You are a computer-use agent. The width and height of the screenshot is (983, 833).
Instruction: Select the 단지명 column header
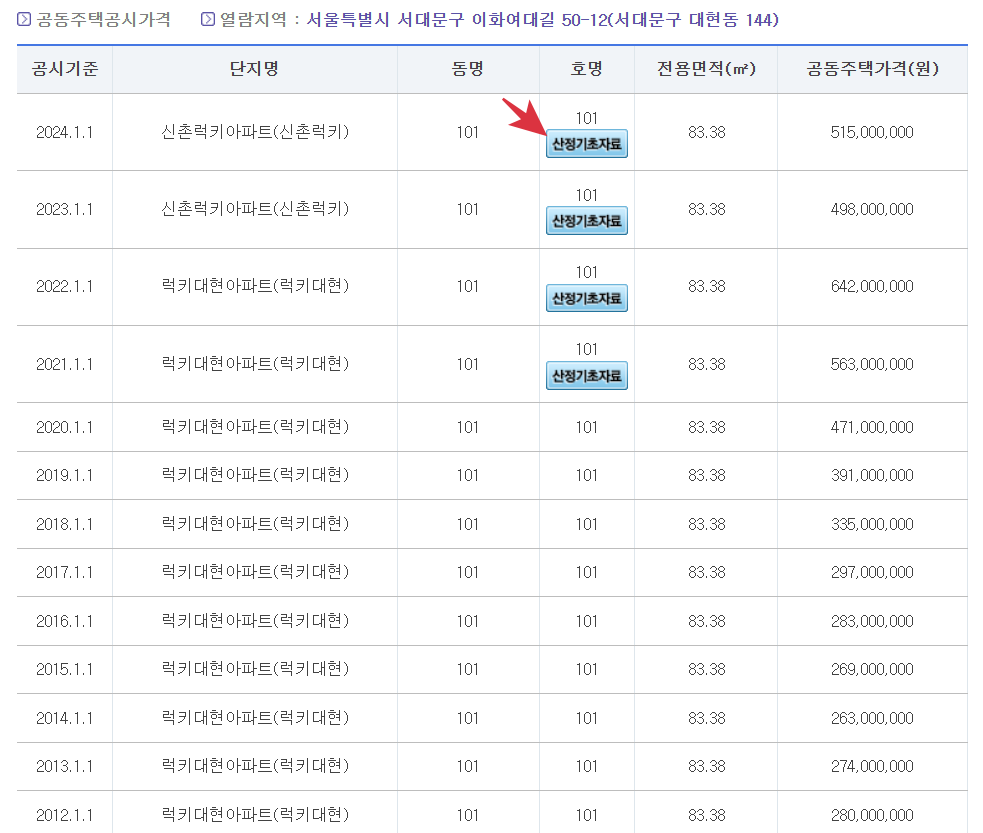pyautogui.click(x=254, y=69)
